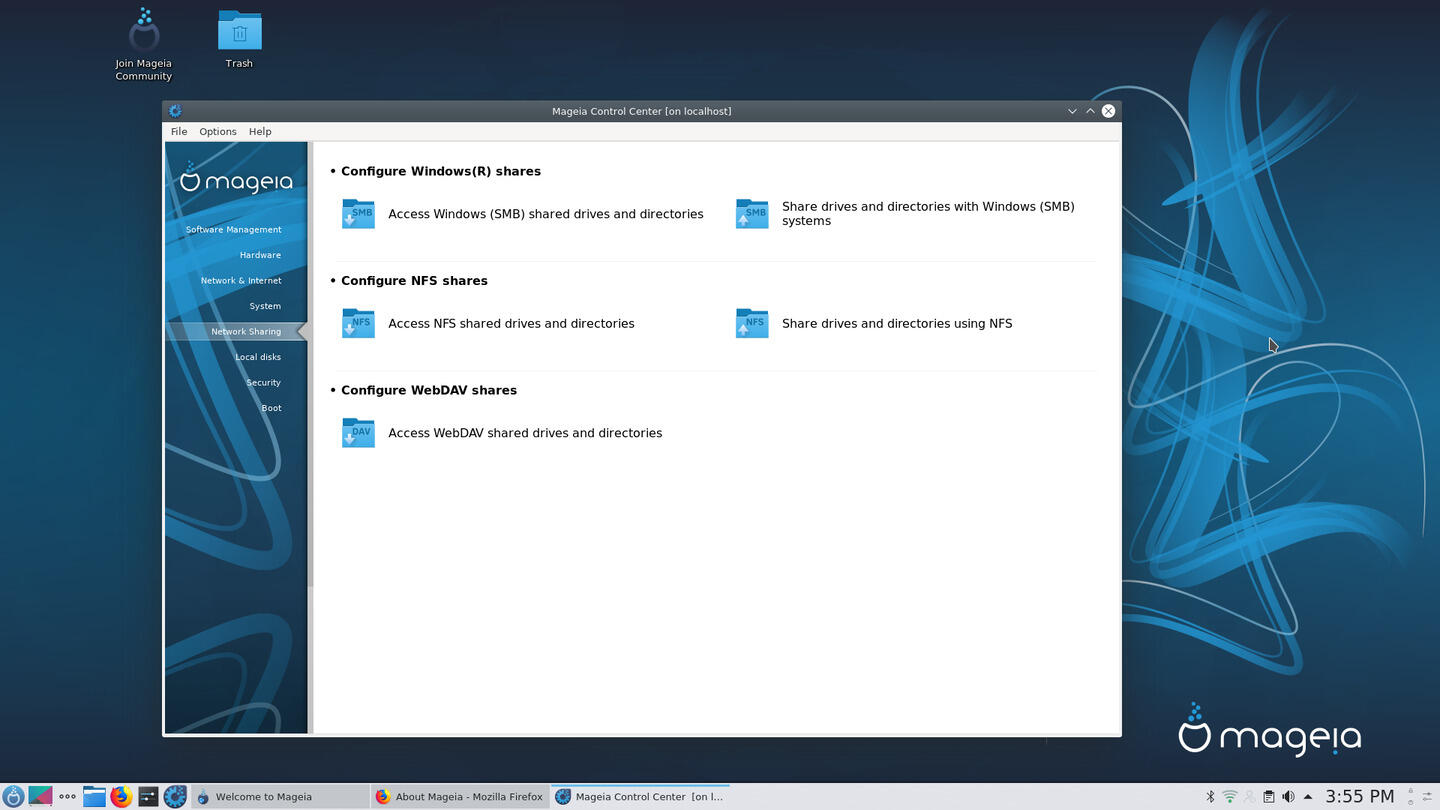Click the 3:55 PM clock
This screenshot has width=1440, height=810.
[1359, 797]
